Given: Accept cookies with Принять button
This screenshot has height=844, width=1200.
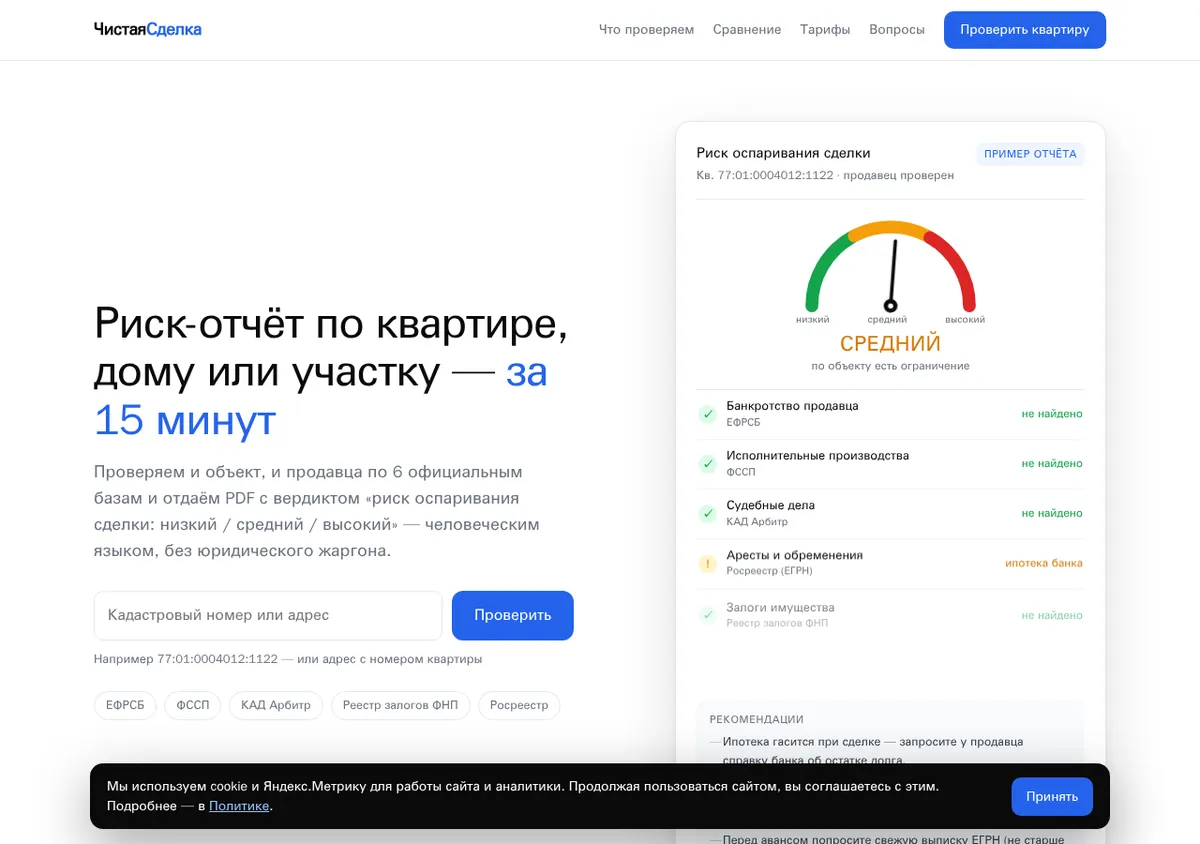Looking at the screenshot, I should (1052, 797).
